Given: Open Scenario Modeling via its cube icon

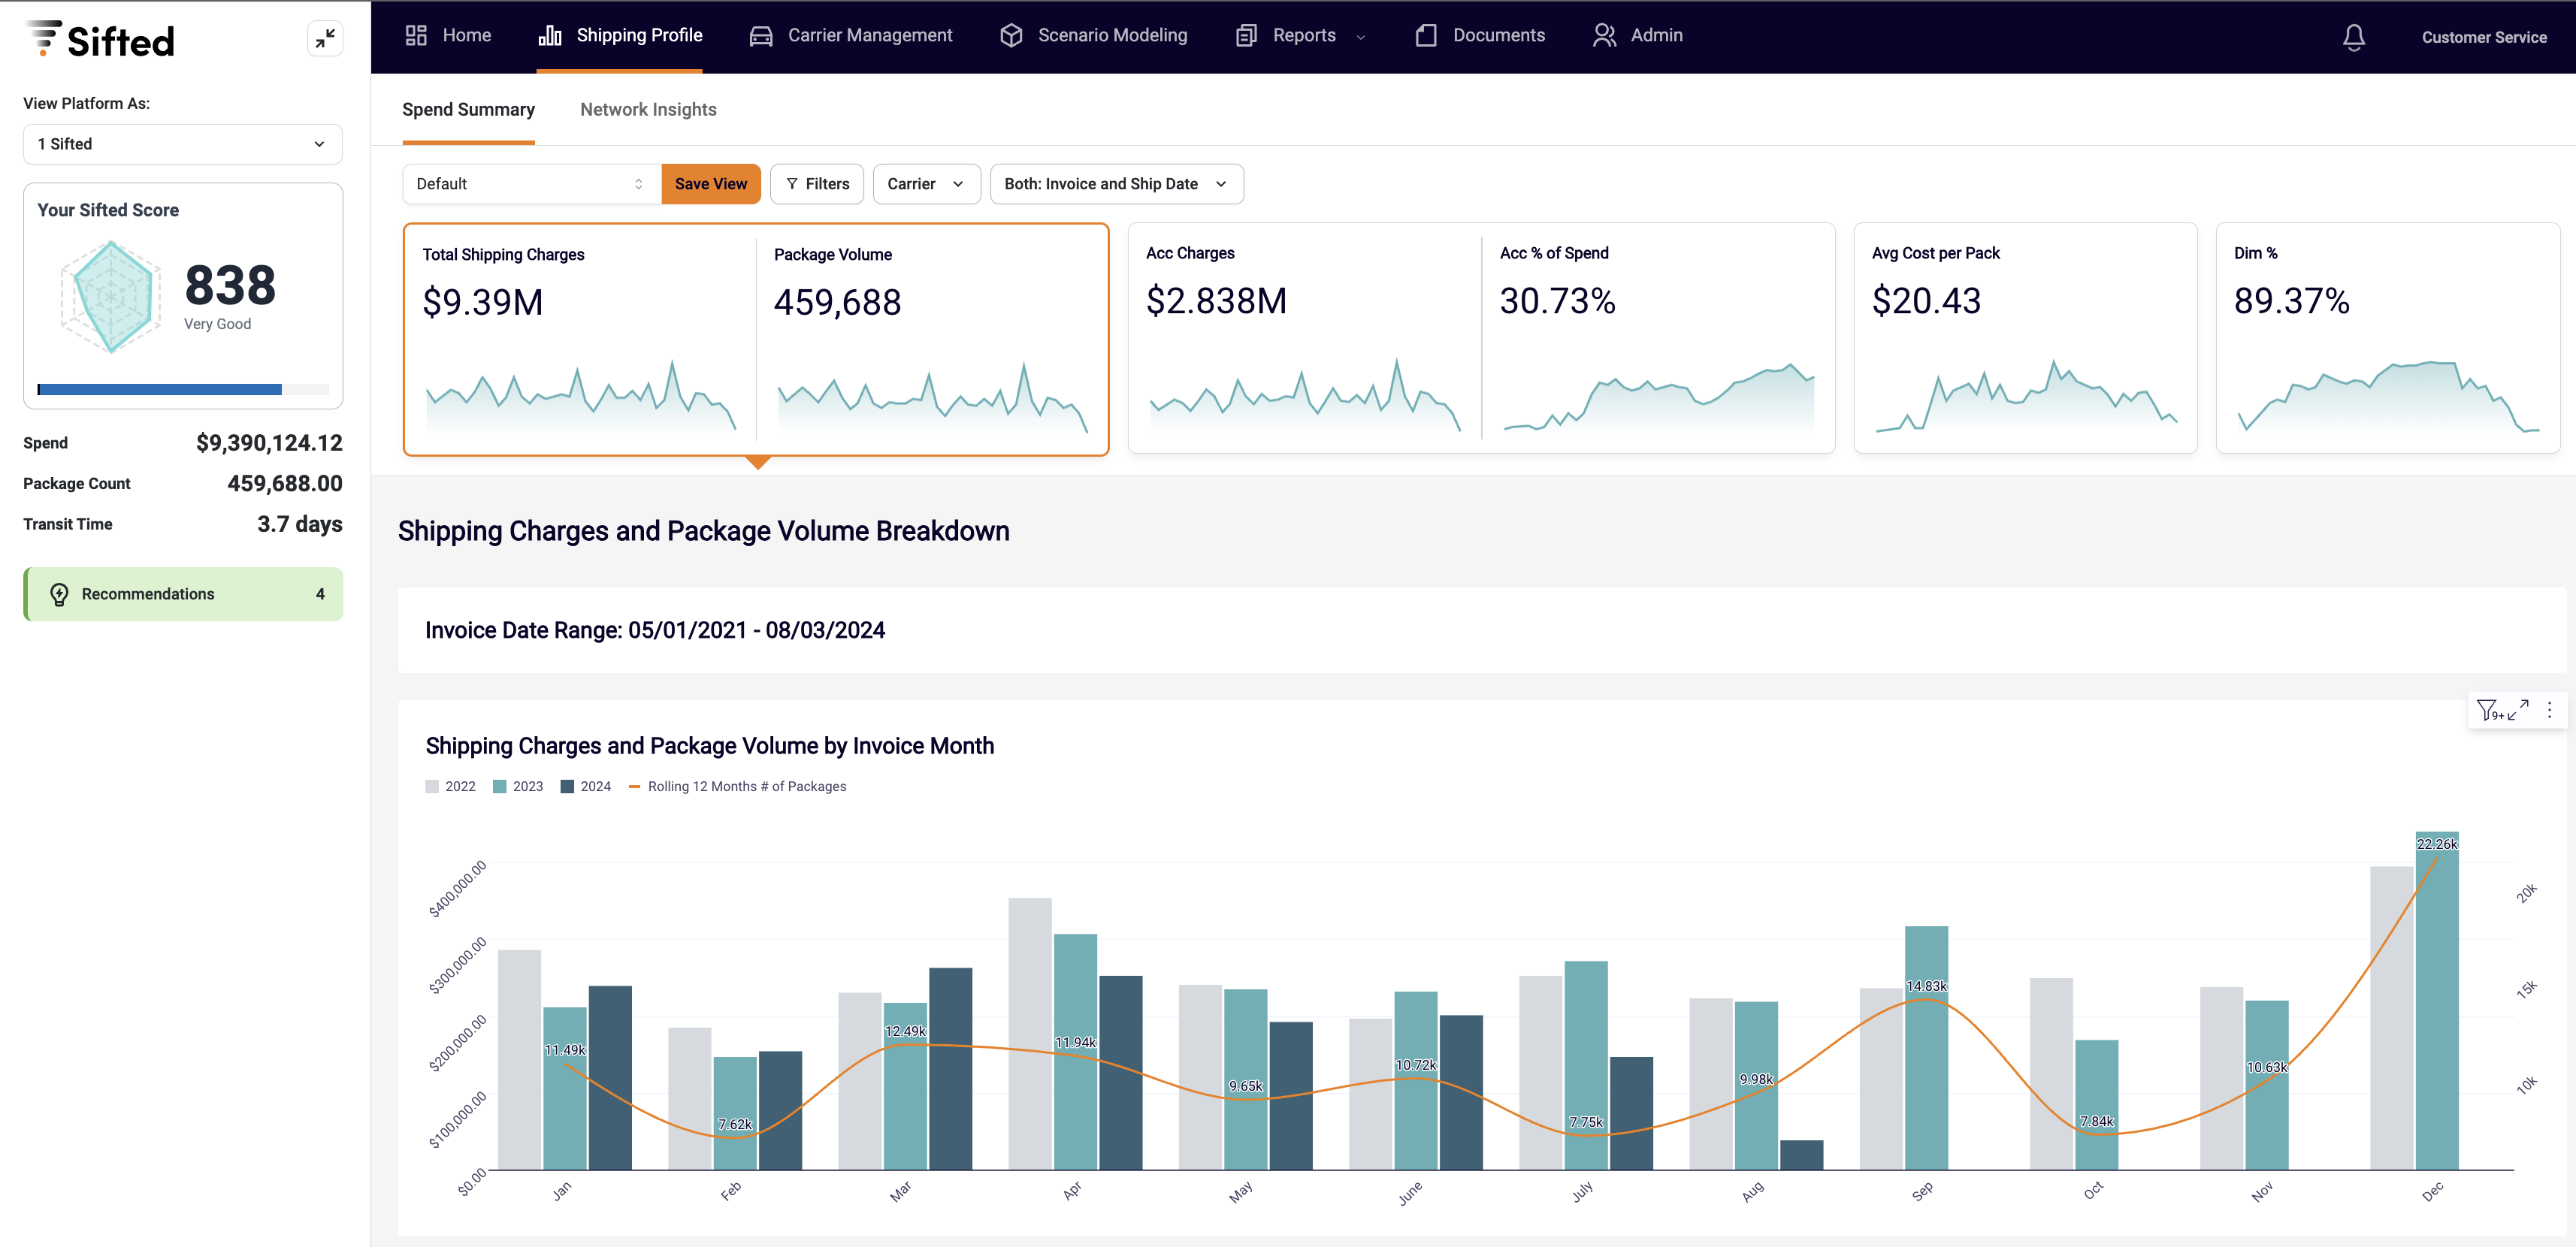Looking at the screenshot, I should [1010, 34].
